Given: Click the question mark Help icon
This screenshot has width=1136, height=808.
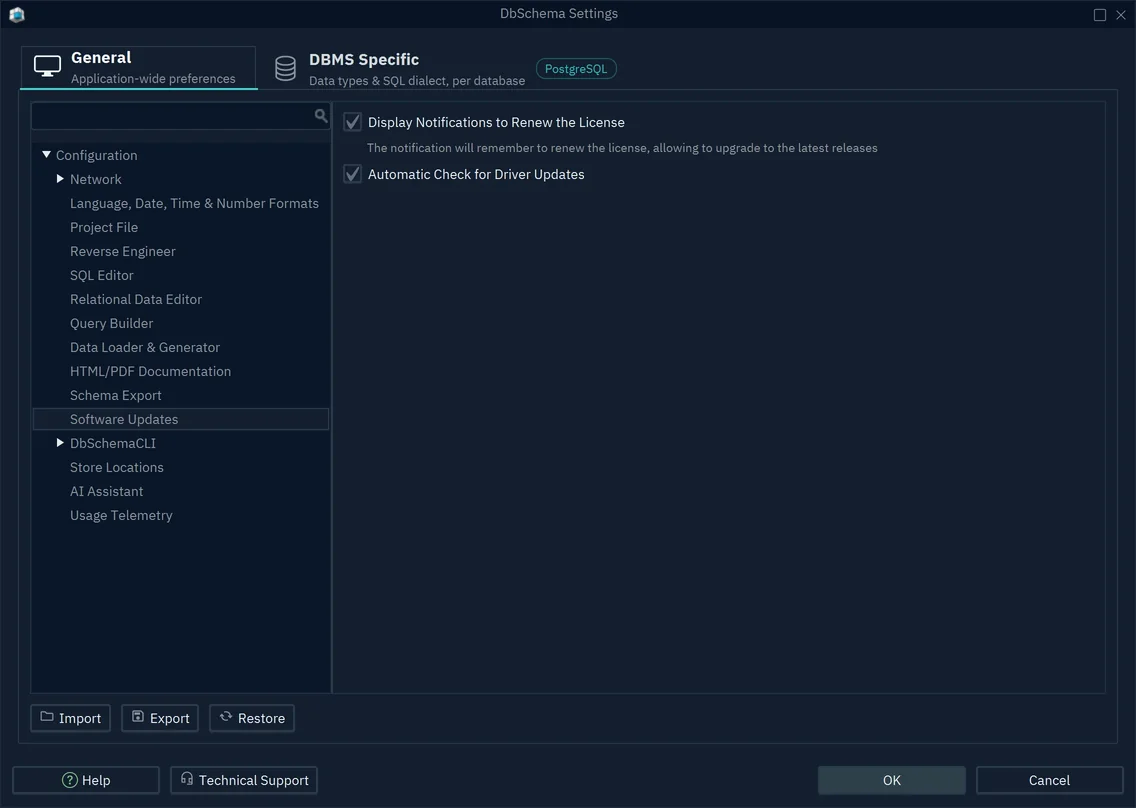Looking at the screenshot, I should click(70, 780).
